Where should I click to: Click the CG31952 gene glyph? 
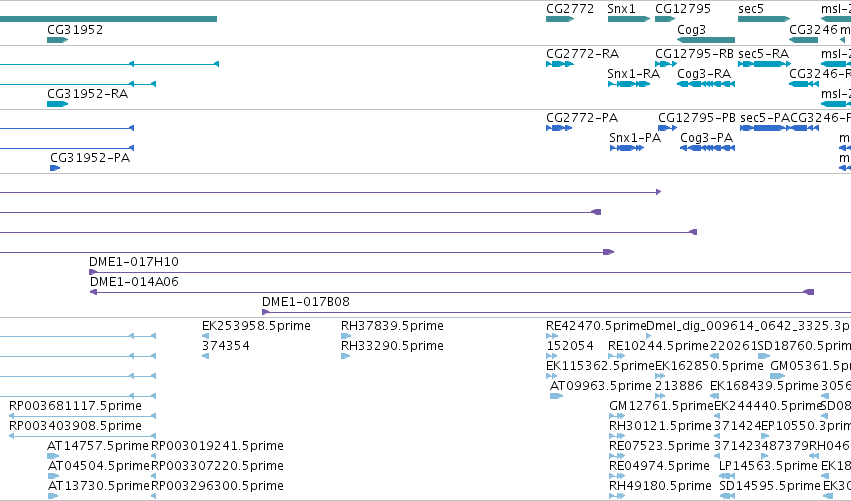(58, 40)
